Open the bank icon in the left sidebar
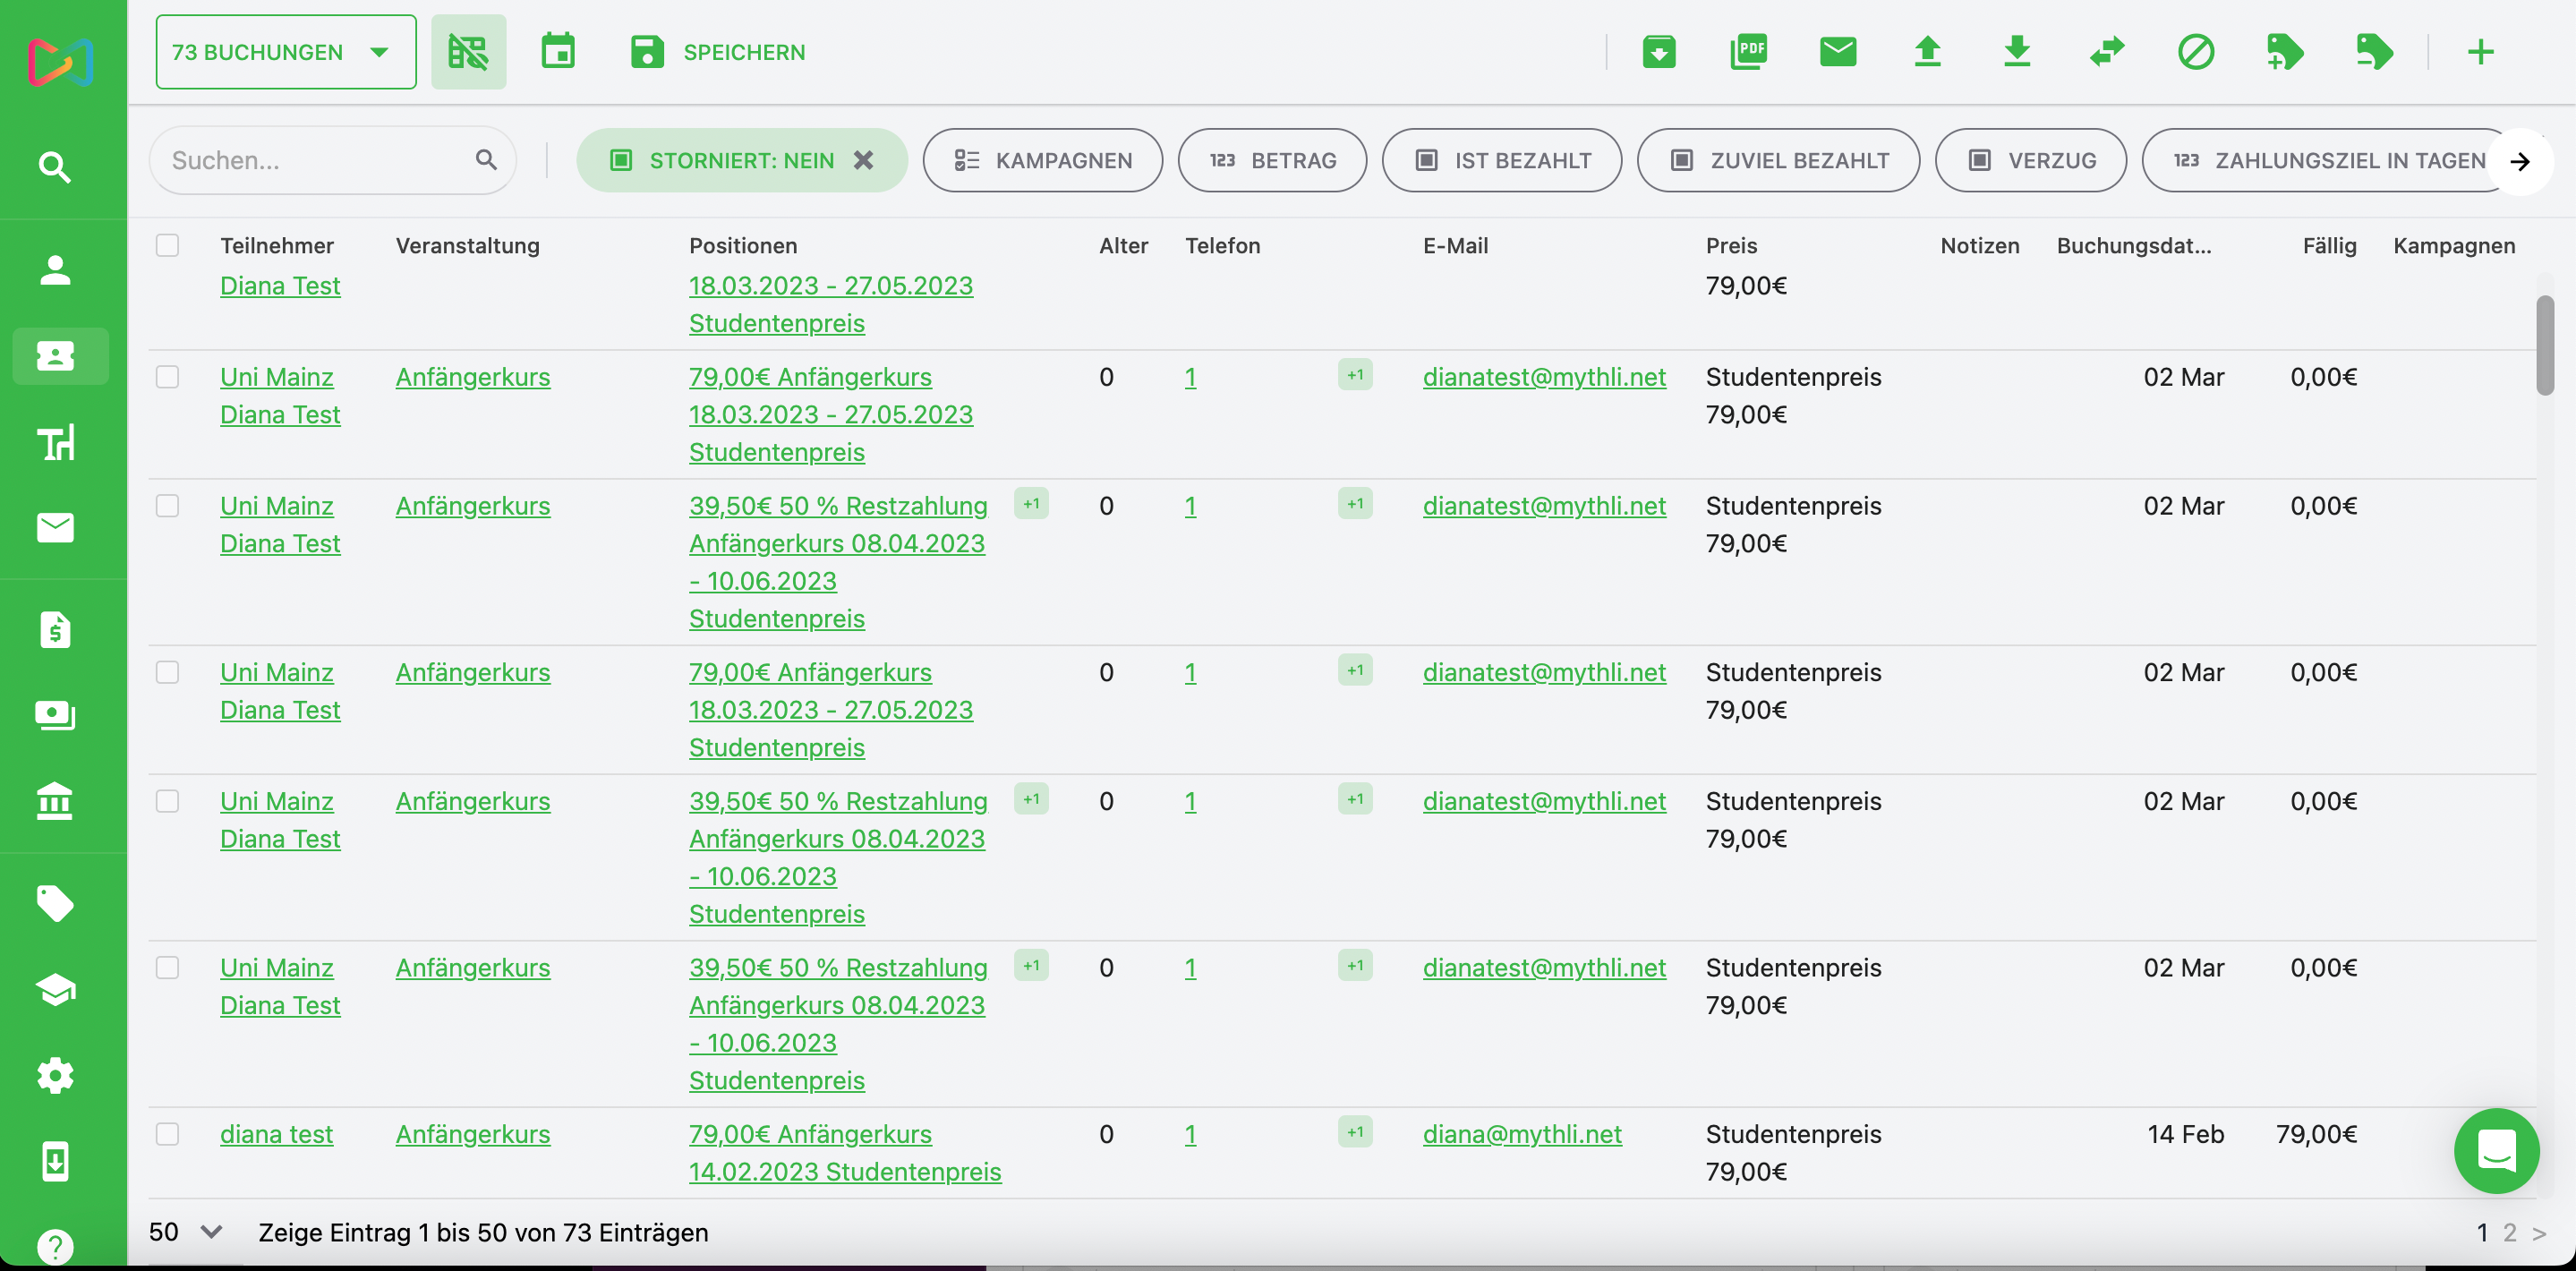The image size is (2576, 1271). tap(56, 801)
